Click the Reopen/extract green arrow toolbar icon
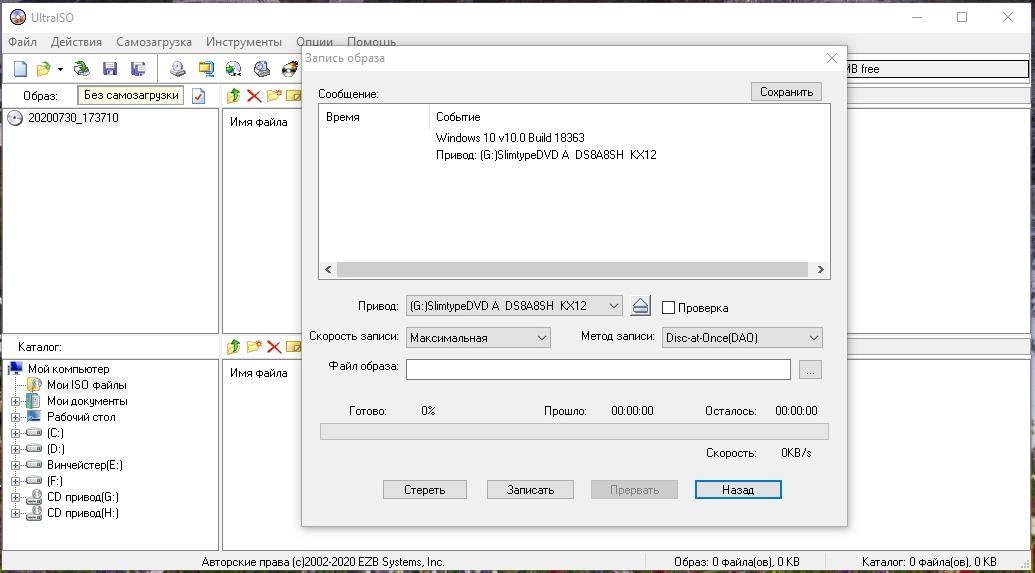 pos(81,69)
